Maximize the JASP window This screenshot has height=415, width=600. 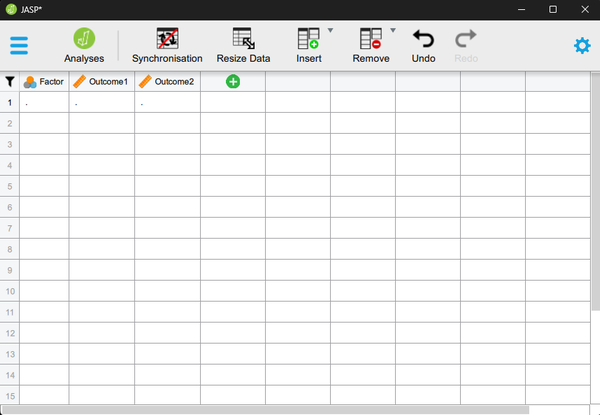(553, 9)
